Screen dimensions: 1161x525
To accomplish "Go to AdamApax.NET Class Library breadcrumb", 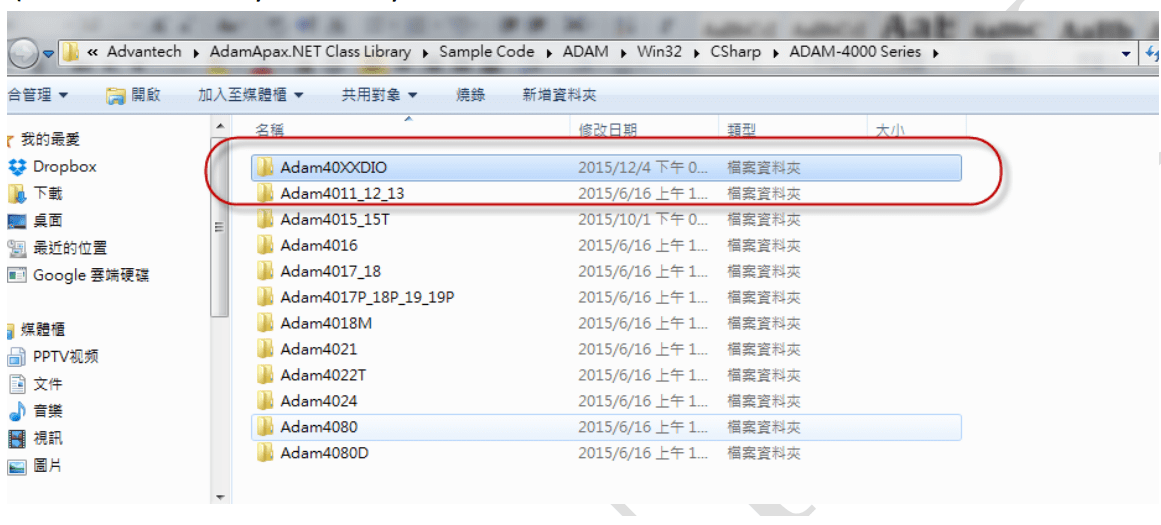I will click(x=310, y=53).
